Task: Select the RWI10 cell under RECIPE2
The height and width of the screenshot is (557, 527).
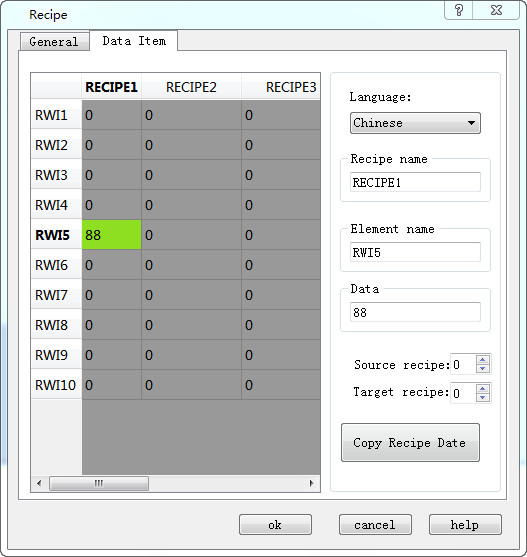Action: pos(191,385)
